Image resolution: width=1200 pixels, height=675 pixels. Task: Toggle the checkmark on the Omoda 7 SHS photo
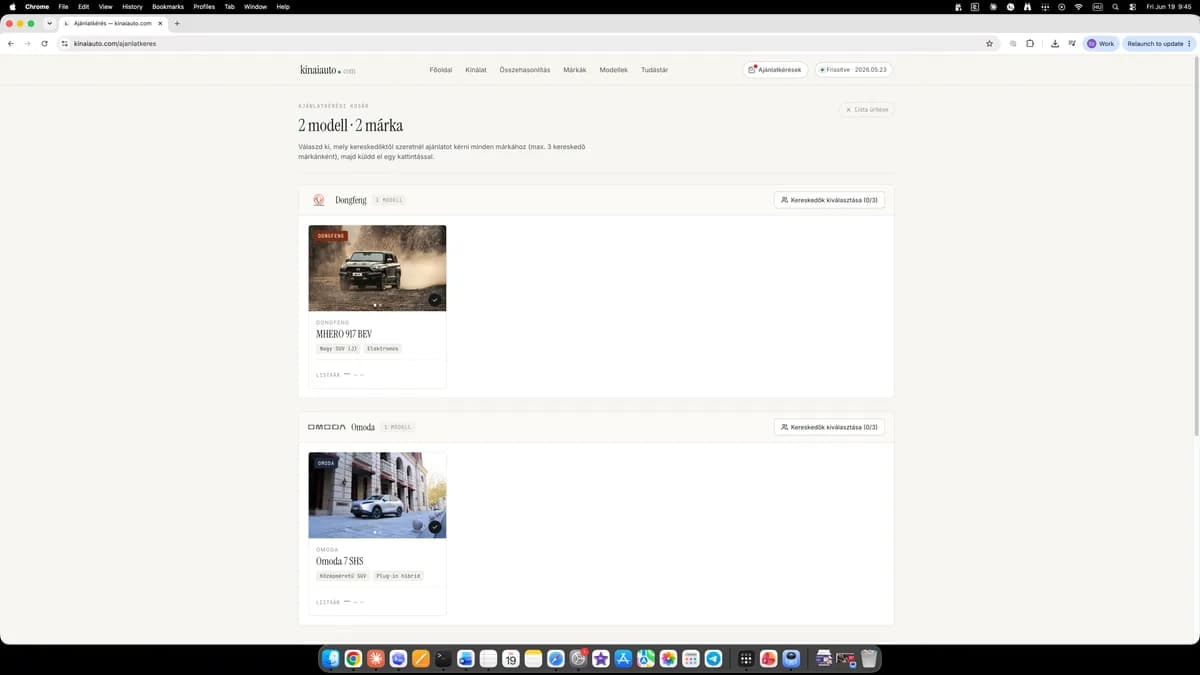435,527
